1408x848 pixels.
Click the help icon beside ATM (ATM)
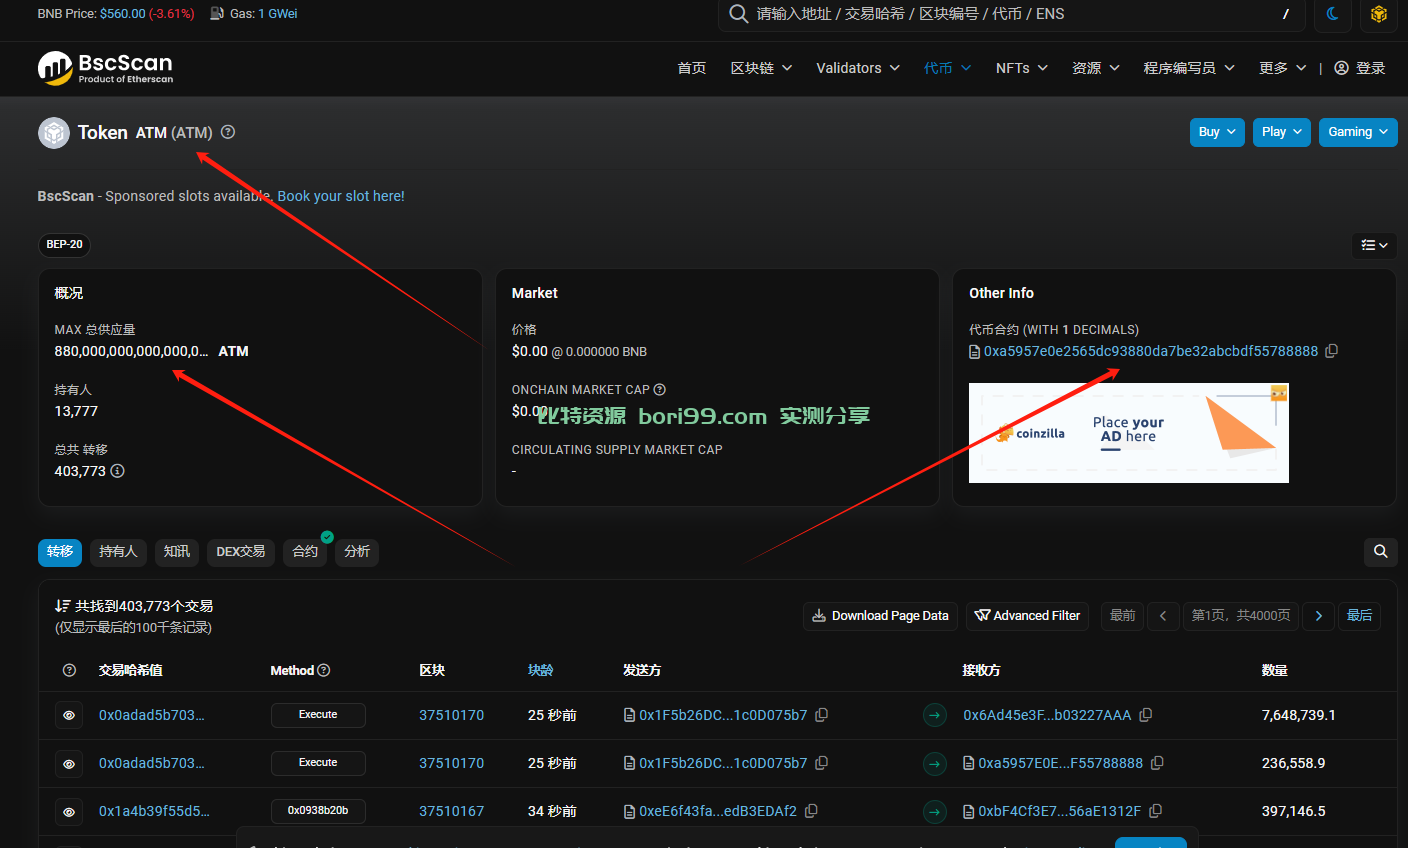228,132
